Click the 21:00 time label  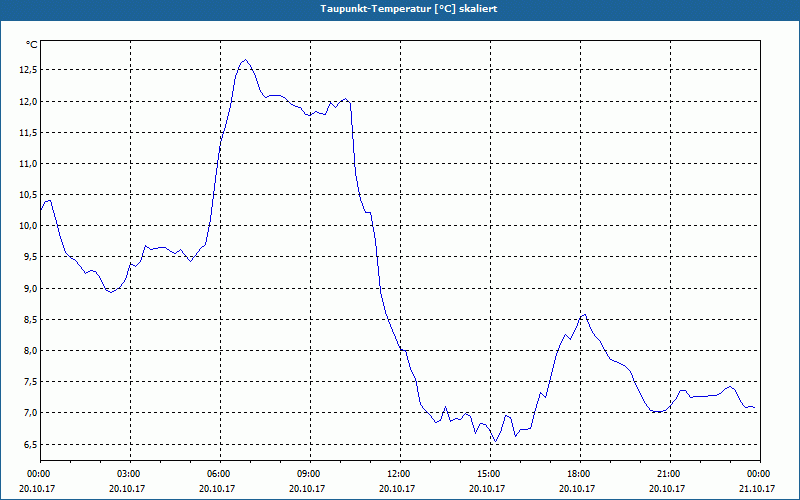[670, 474]
